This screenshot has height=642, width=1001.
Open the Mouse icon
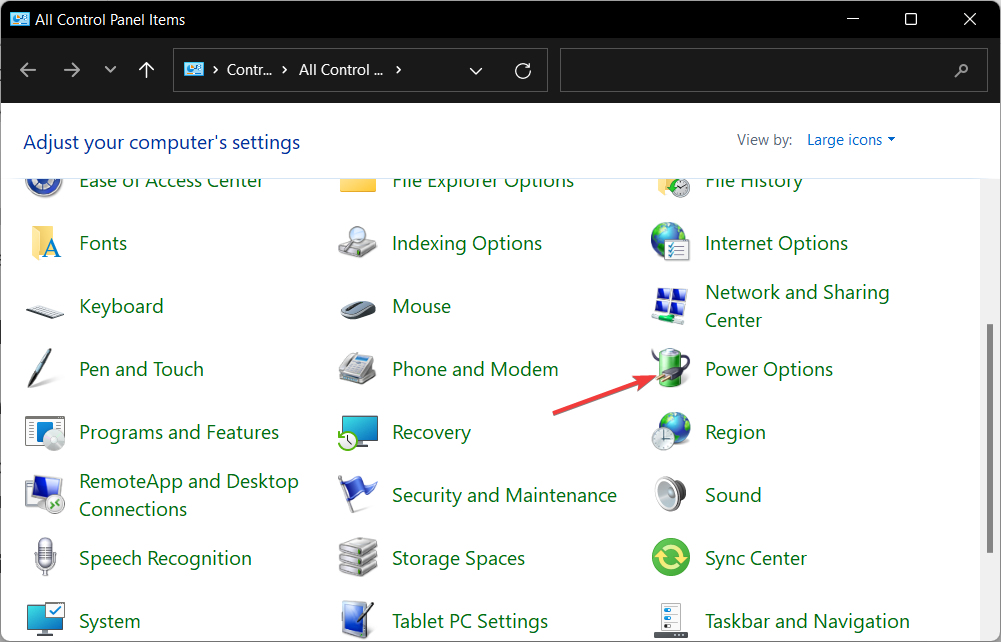pyautogui.click(x=358, y=309)
